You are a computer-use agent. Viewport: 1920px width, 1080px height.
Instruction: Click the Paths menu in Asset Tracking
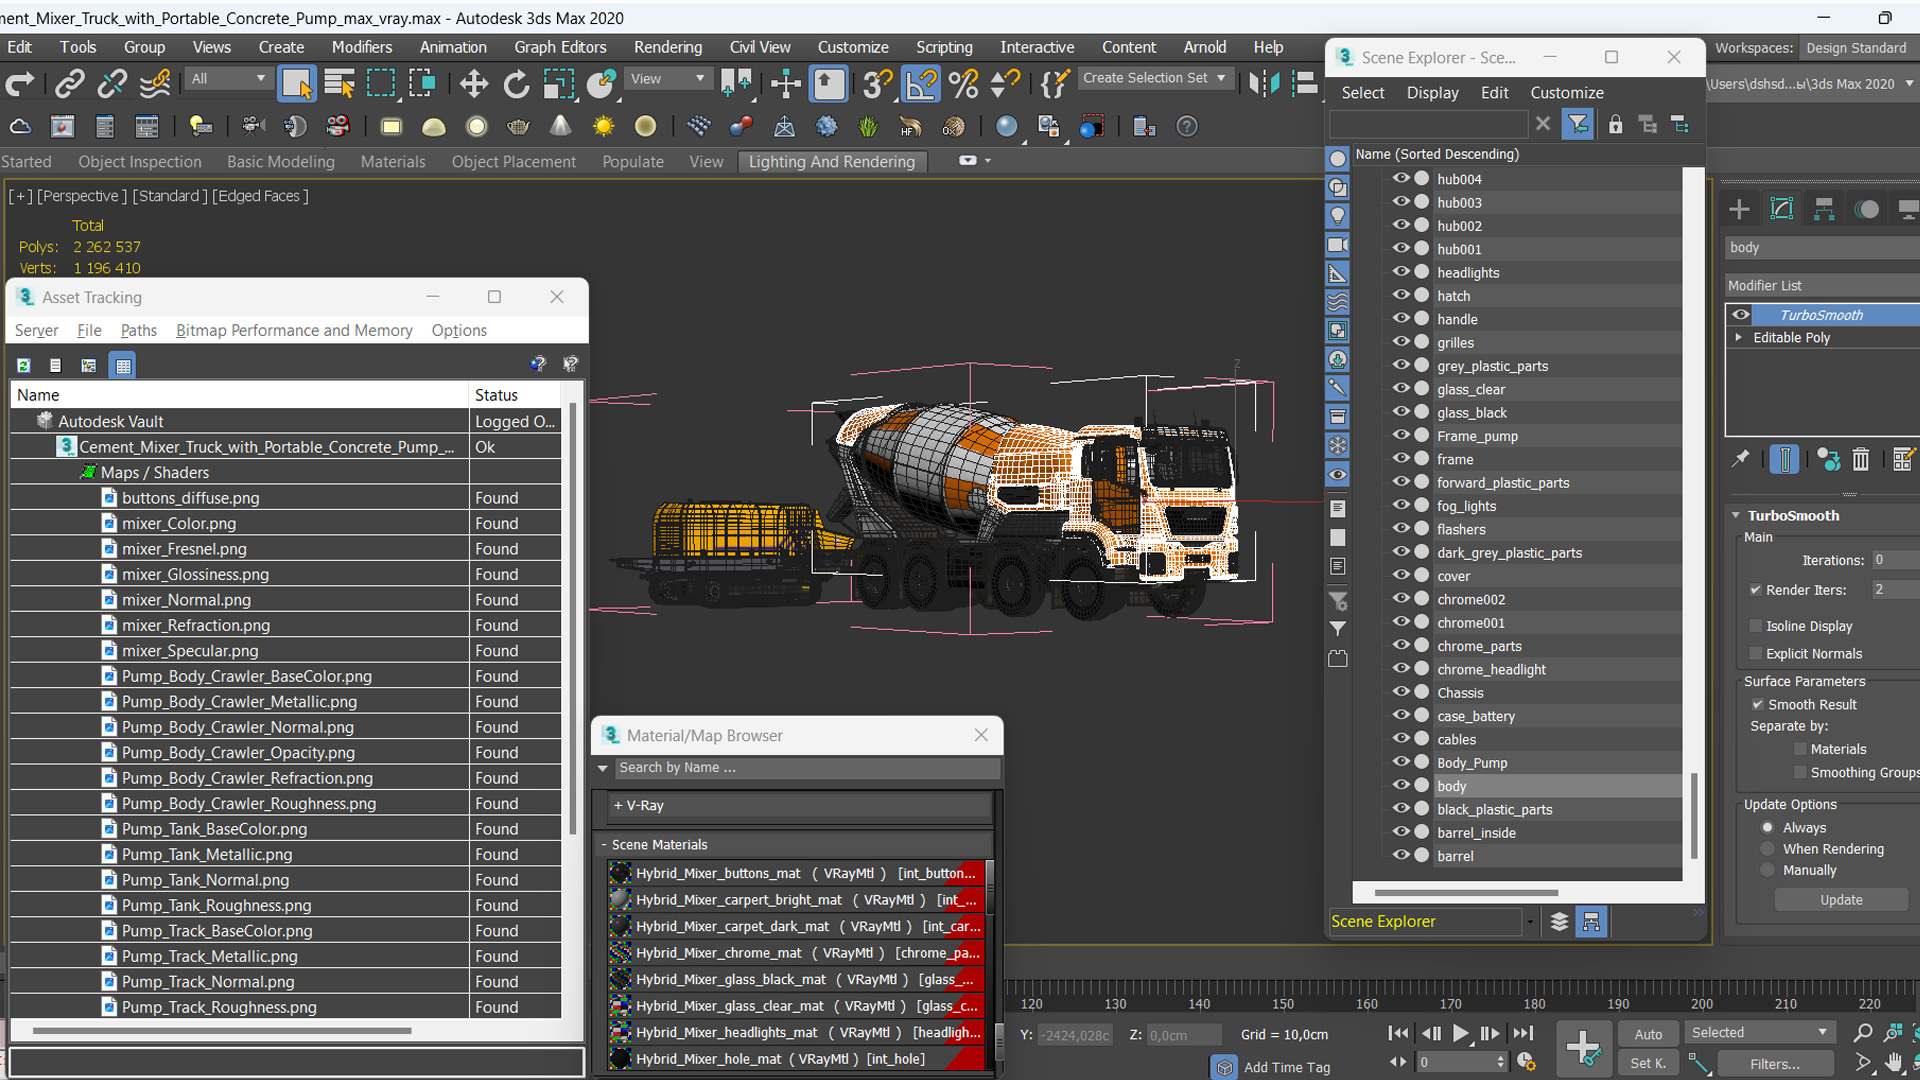coord(137,328)
